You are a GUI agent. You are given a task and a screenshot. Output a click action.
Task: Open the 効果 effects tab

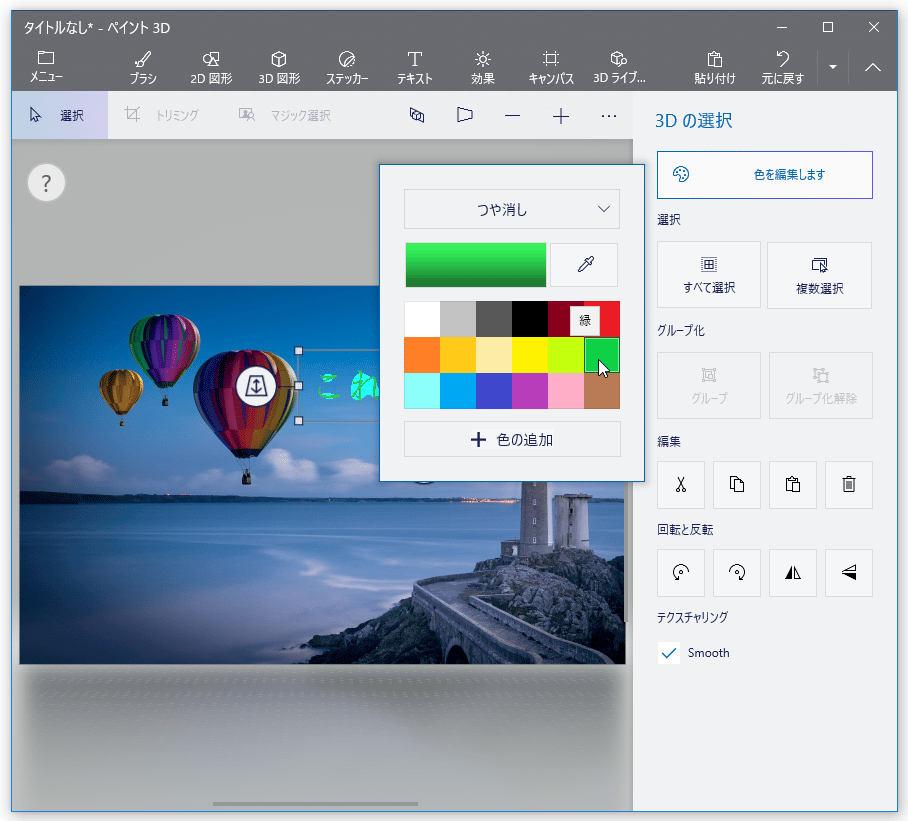(482, 67)
